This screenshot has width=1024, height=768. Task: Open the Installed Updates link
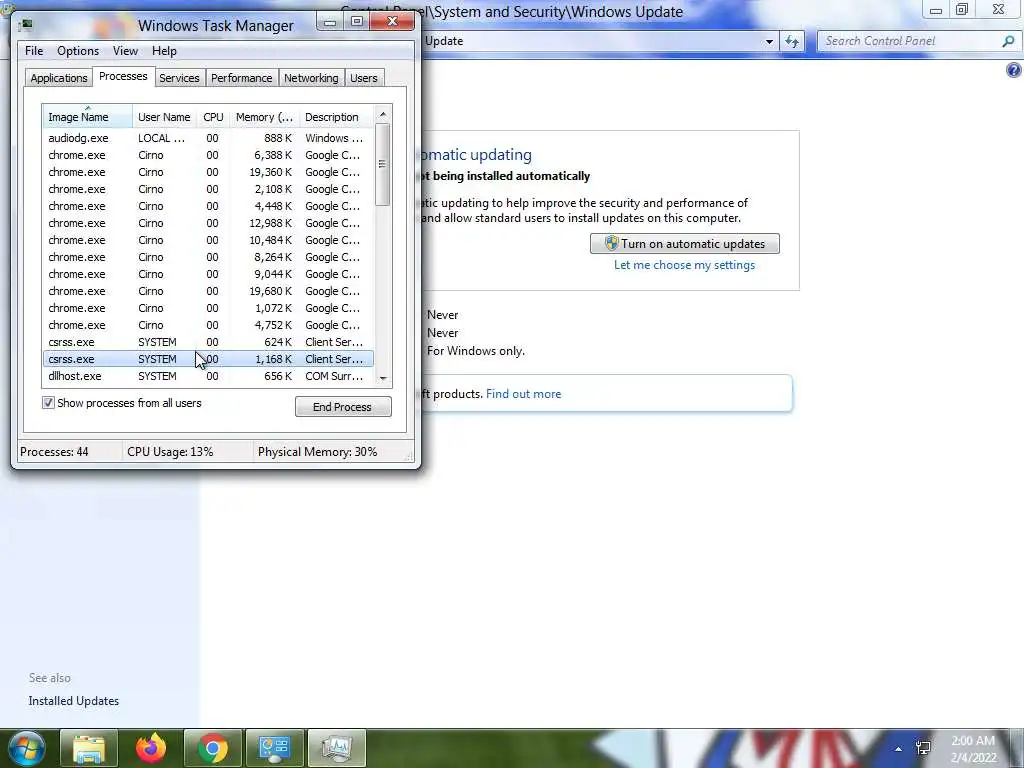coord(74,701)
